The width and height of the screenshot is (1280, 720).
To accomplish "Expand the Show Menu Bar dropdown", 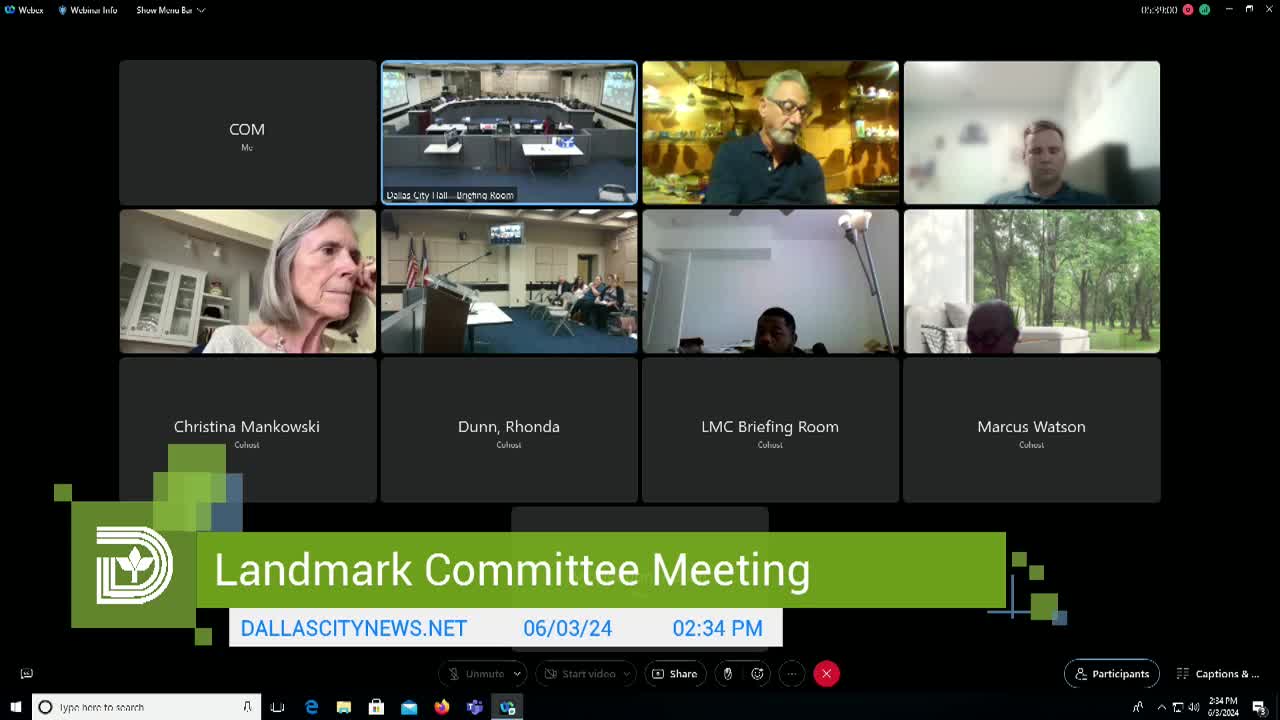I will pyautogui.click(x=170, y=10).
